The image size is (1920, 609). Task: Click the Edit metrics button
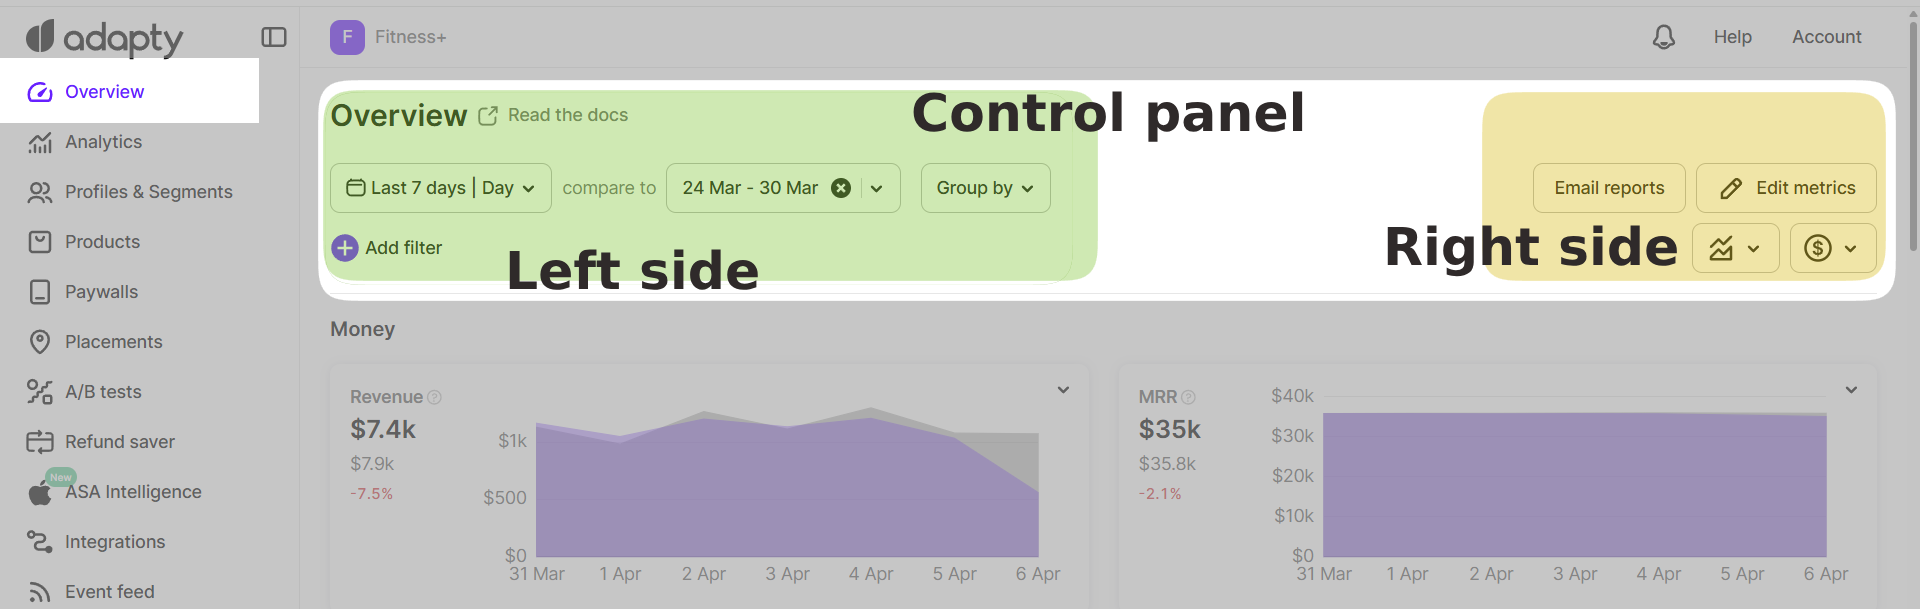tap(1786, 188)
